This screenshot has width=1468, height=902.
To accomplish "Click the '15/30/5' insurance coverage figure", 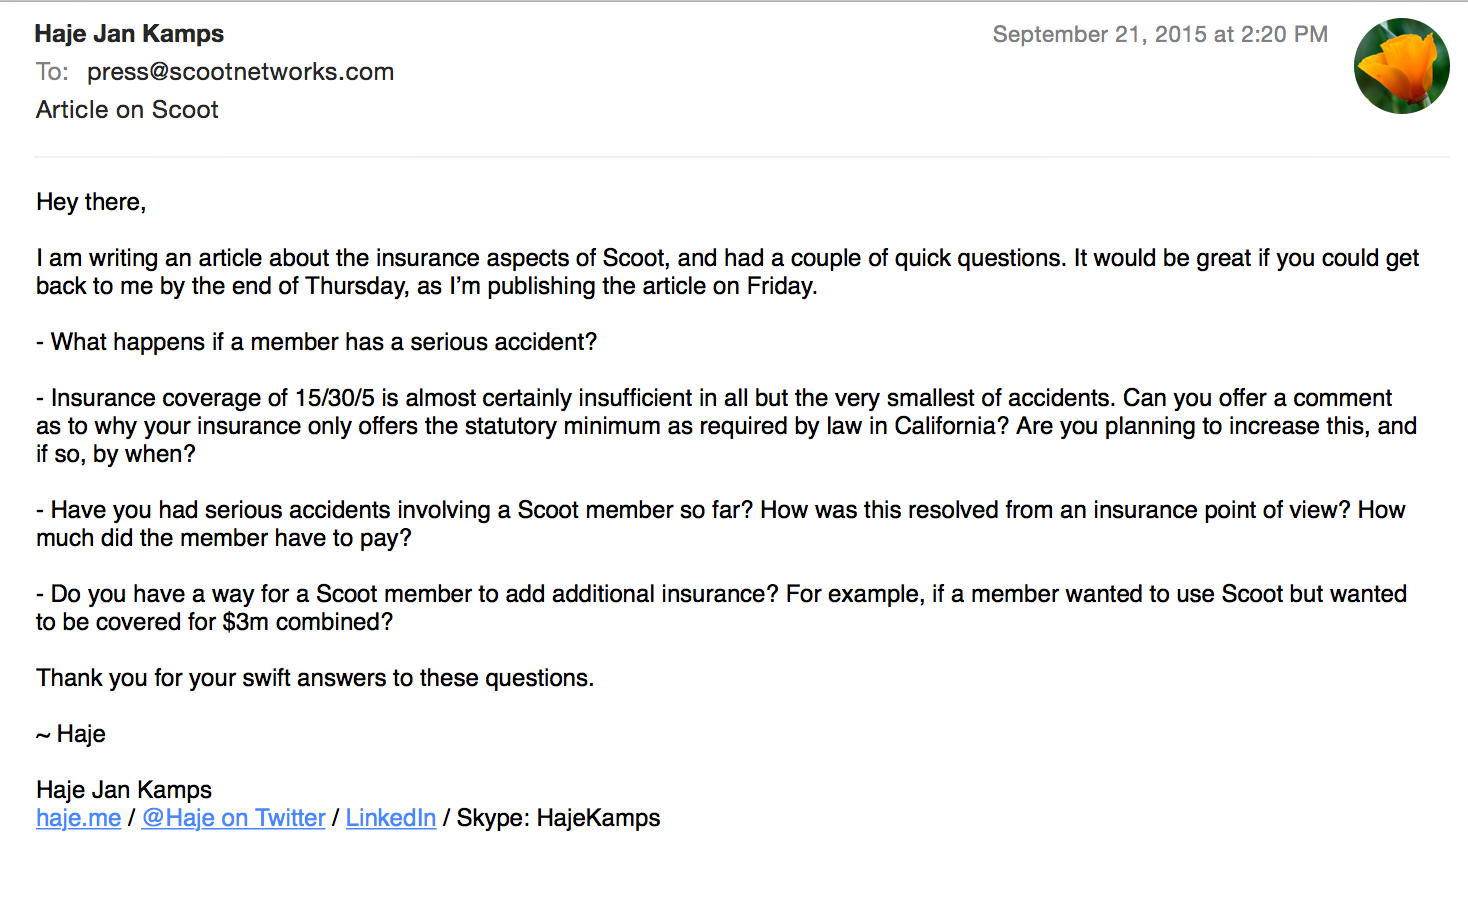I will tap(334, 398).
